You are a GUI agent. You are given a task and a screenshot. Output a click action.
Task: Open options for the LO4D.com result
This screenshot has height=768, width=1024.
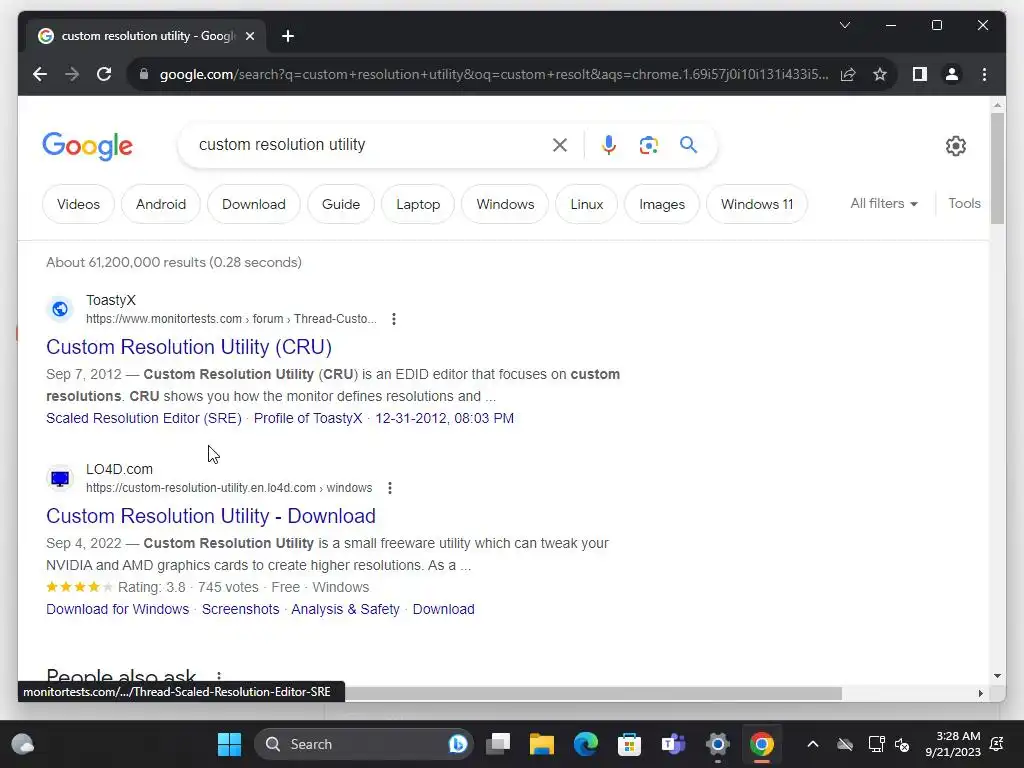(x=390, y=488)
